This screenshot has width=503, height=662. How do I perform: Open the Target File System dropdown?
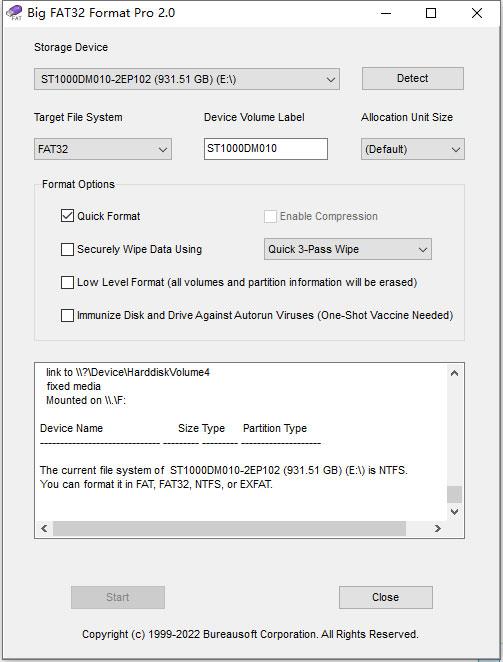point(103,149)
